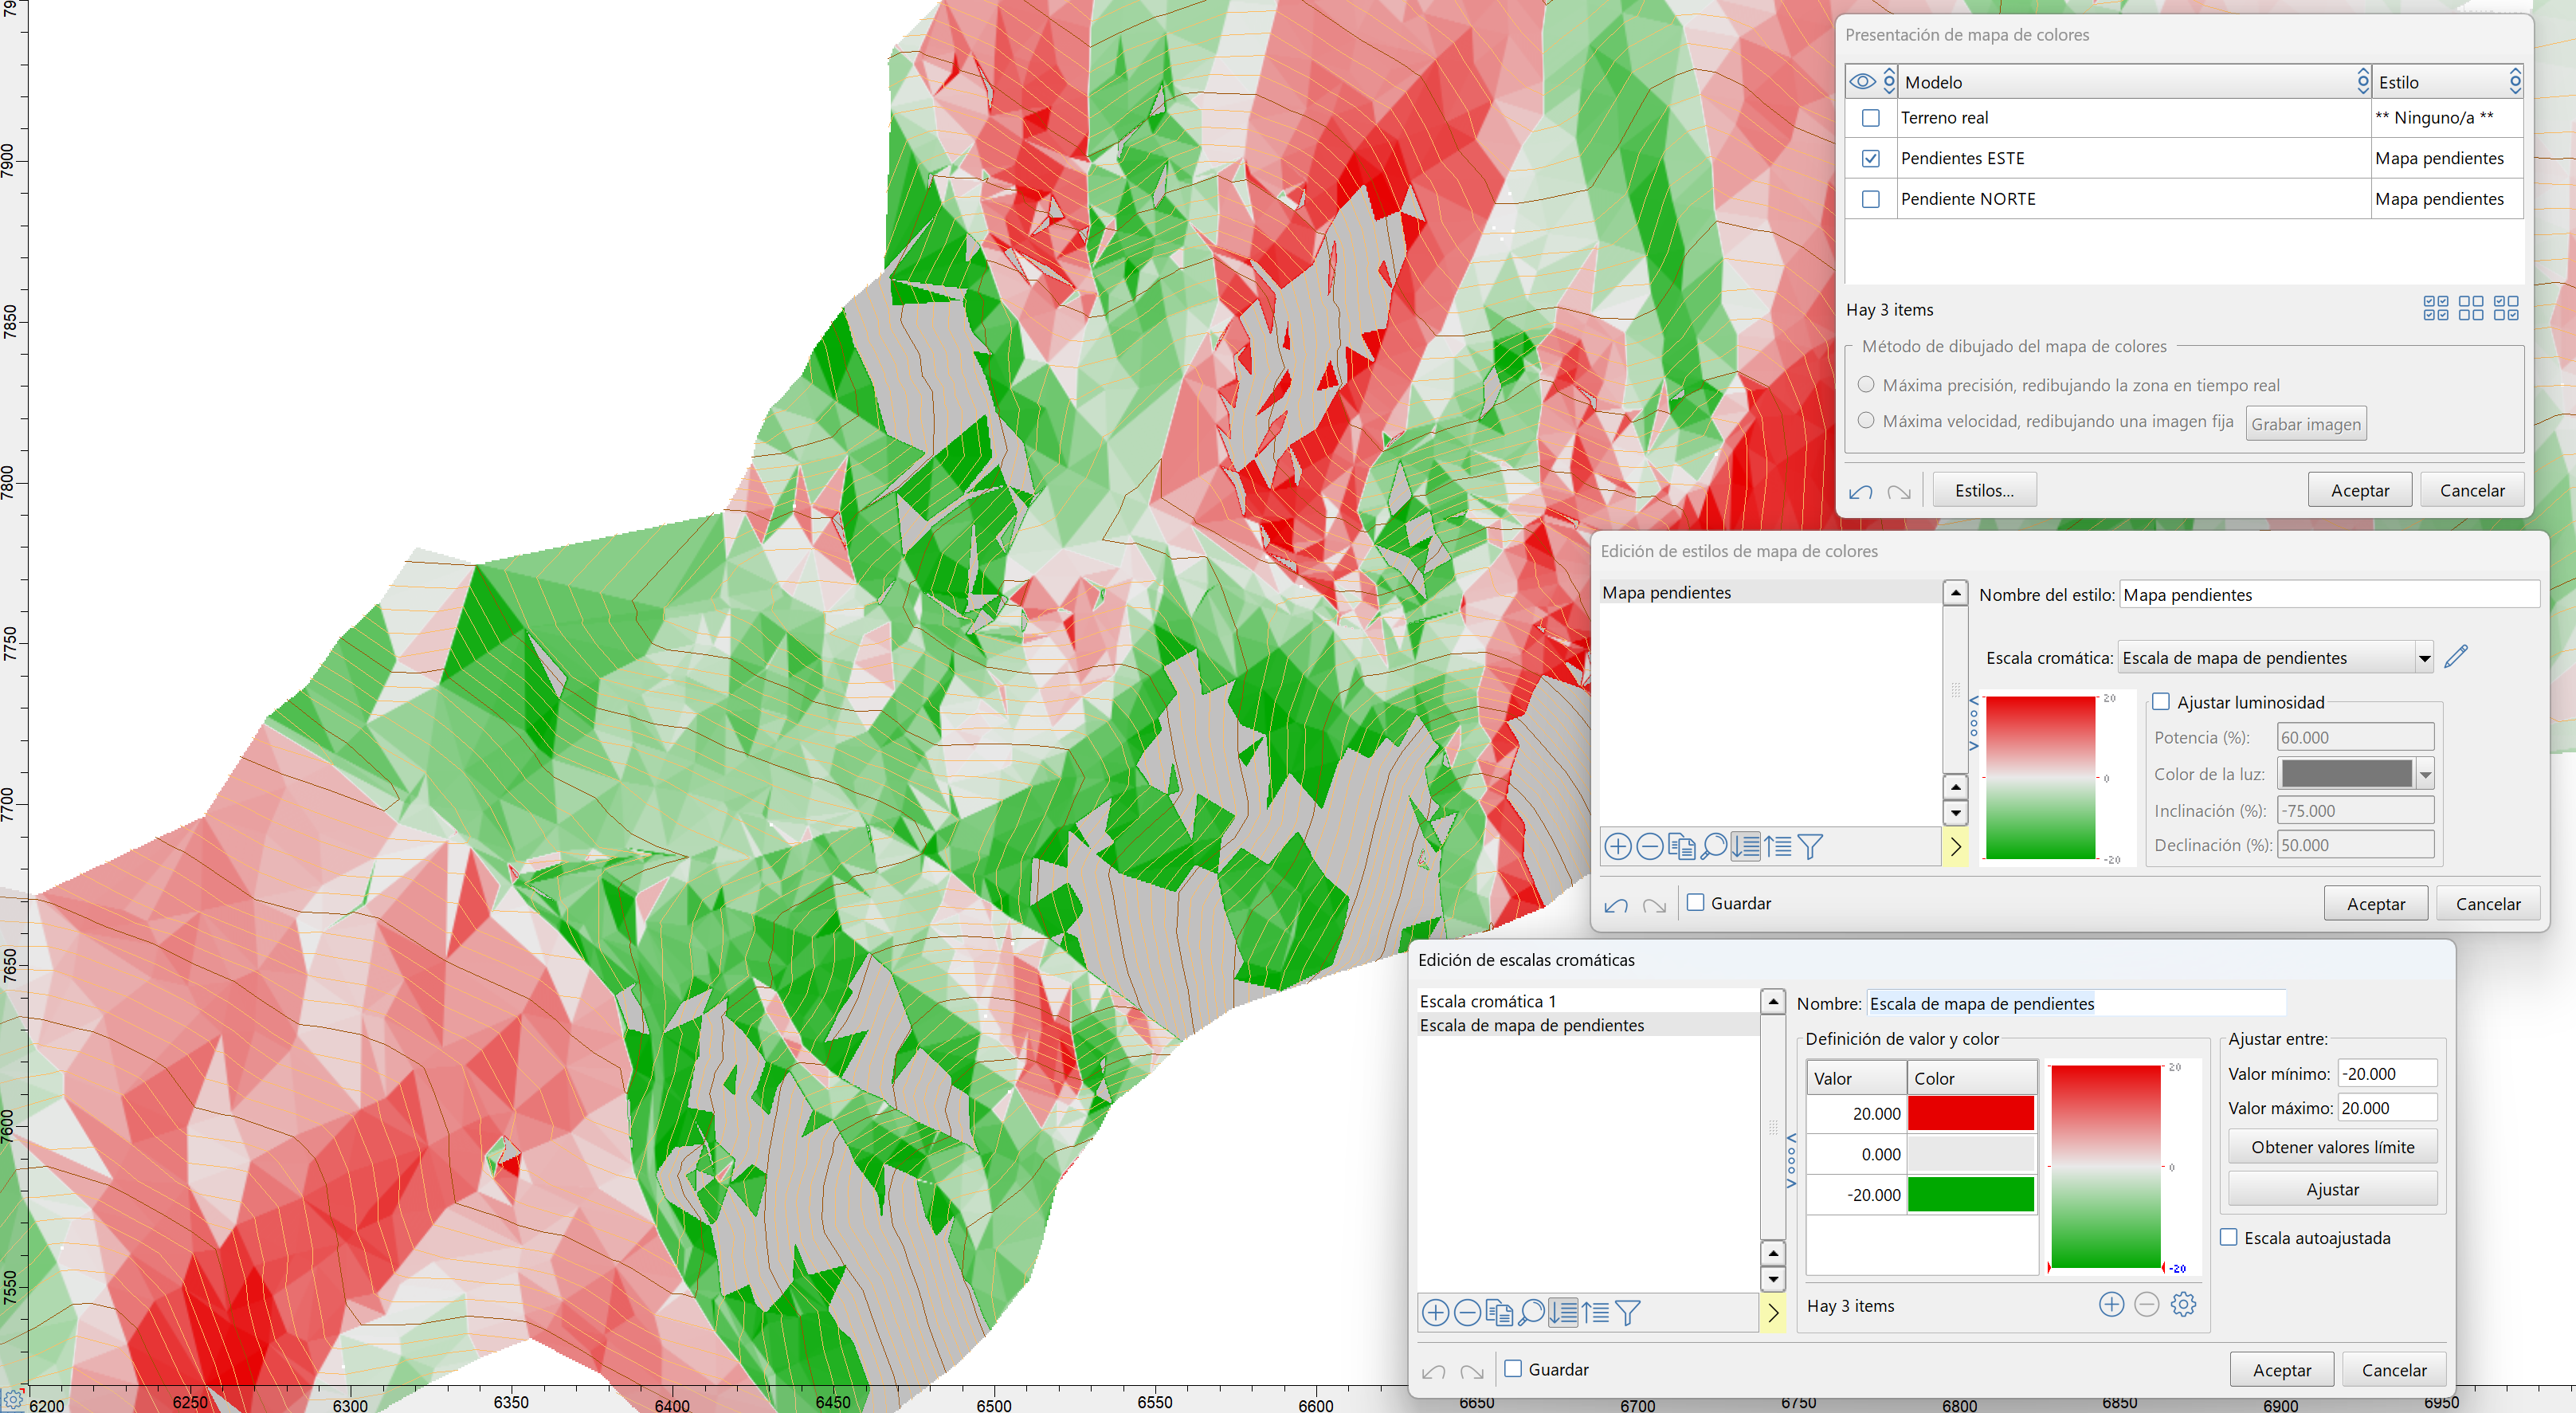Select Escala cromática 1 in the list
This screenshot has width=2576, height=1413.
pyautogui.click(x=1488, y=1001)
